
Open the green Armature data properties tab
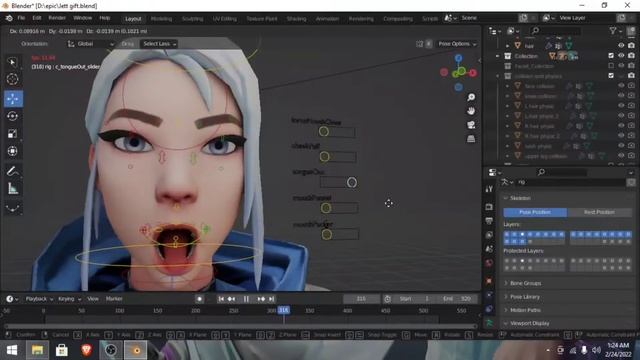pos(489,323)
